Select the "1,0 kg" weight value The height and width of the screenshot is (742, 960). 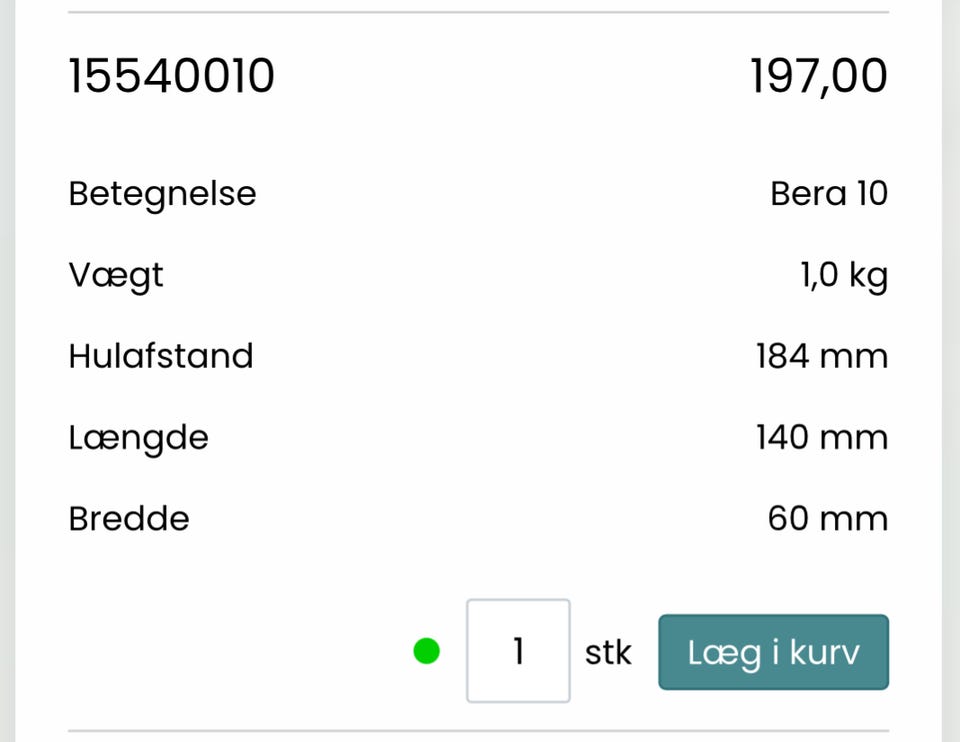pyautogui.click(x=844, y=275)
